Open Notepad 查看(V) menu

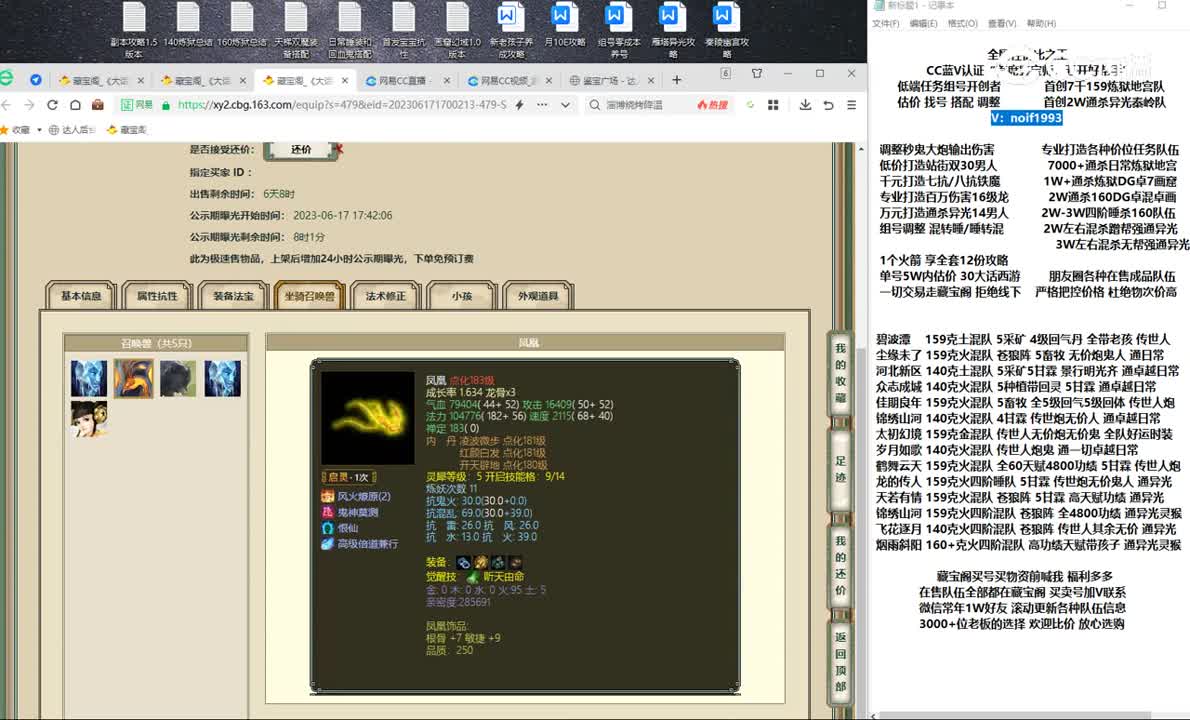point(1002,24)
